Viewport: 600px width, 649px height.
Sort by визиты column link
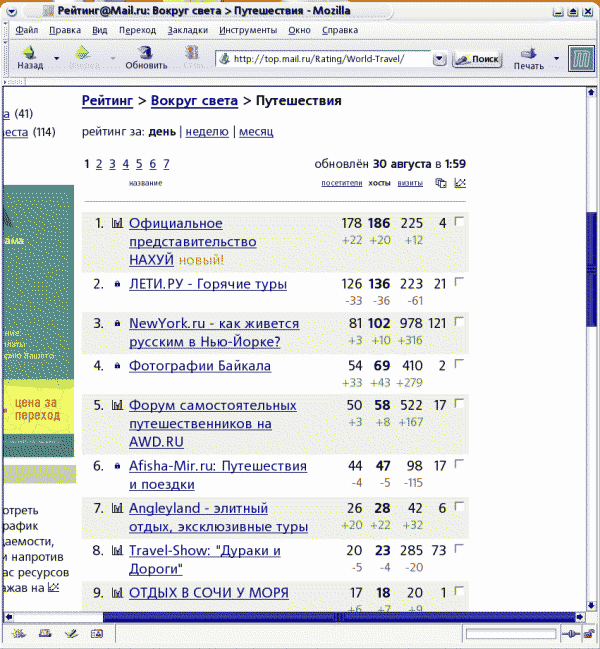click(x=410, y=183)
